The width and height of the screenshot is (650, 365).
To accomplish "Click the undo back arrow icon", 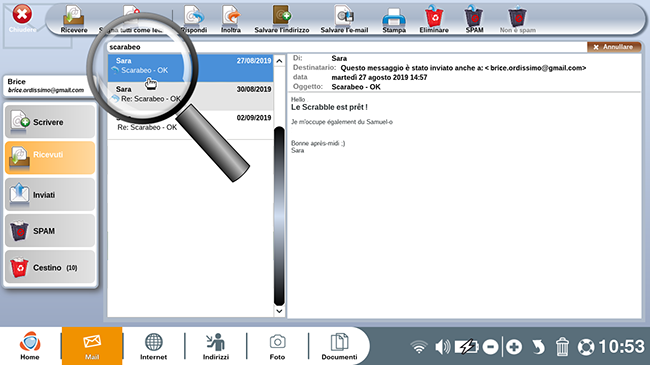I will pos(538,347).
